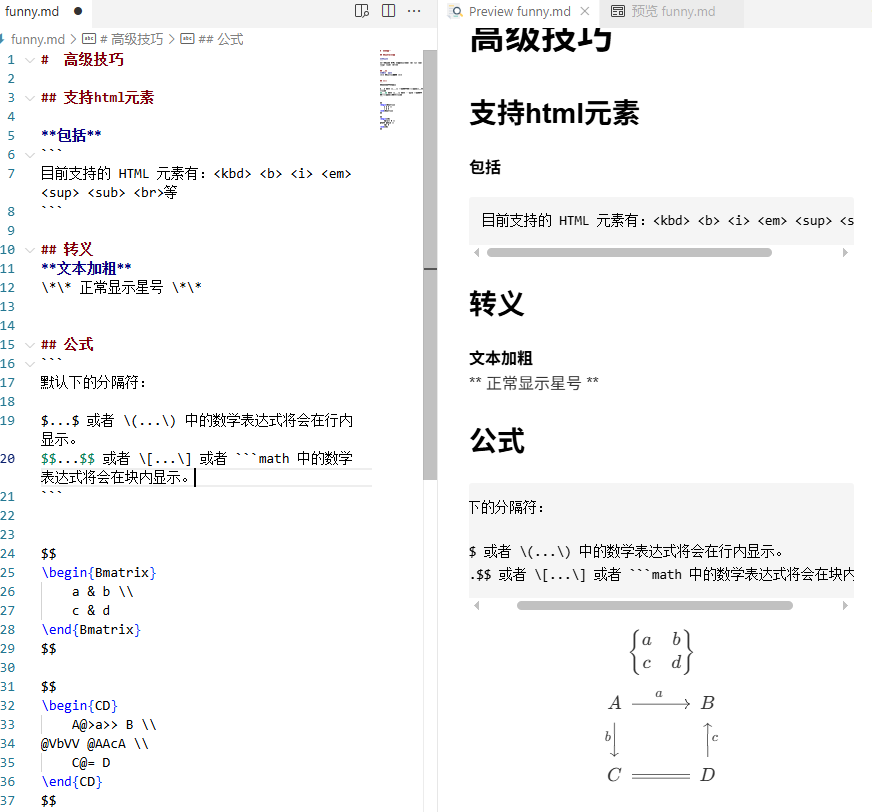The width and height of the screenshot is (872, 812).
Task: Collapse the code block fold on line 6
Action: tap(30, 155)
